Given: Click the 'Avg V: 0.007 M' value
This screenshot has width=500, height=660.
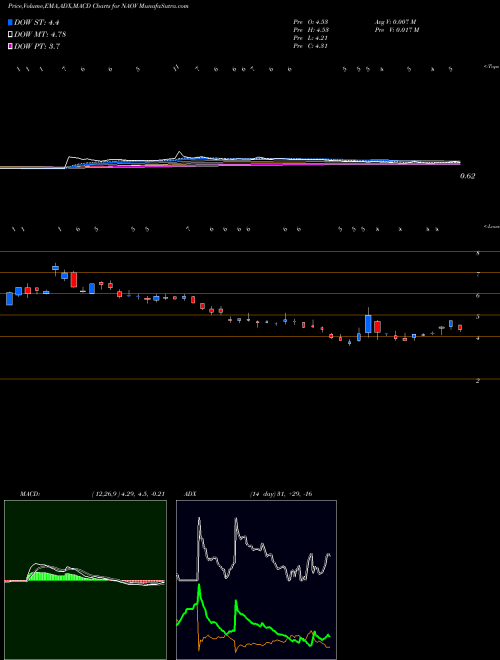Looking at the screenshot, I should click(395, 21).
